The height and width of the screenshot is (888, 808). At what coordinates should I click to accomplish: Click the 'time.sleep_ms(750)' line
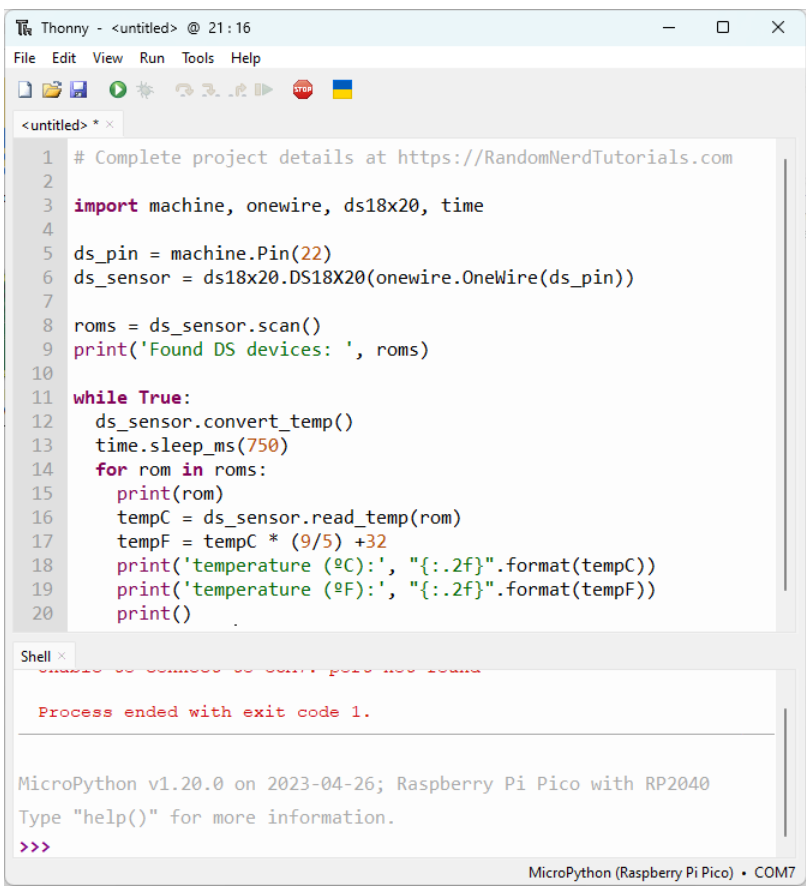point(191,446)
